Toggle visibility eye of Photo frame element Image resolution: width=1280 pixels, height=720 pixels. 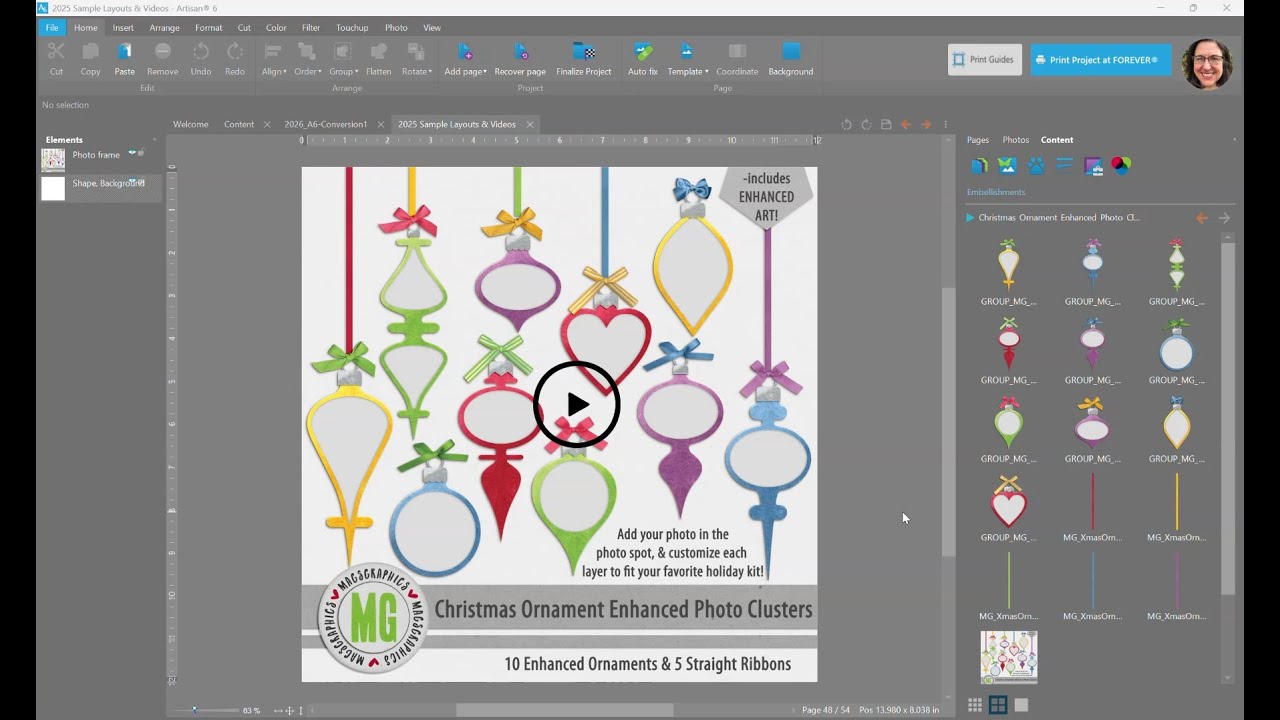(132, 153)
